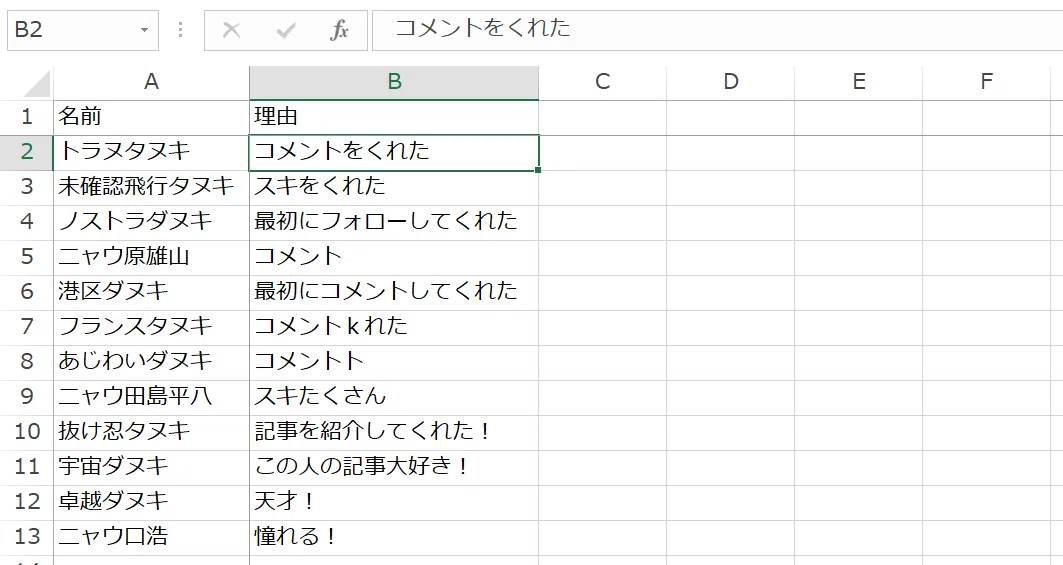1063x565 pixels.
Task: Select row 12 header
Action: point(26,502)
